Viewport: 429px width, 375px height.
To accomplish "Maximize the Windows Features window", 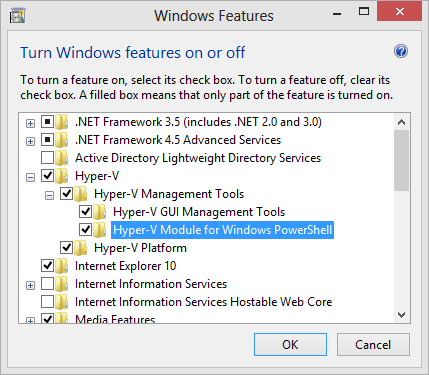I will click(364, 12).
